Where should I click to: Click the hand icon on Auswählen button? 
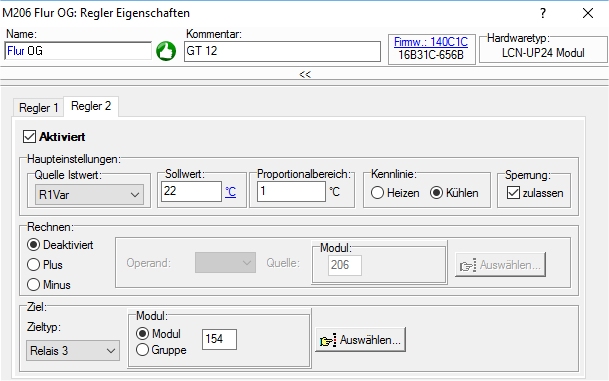tap(327, 341)
